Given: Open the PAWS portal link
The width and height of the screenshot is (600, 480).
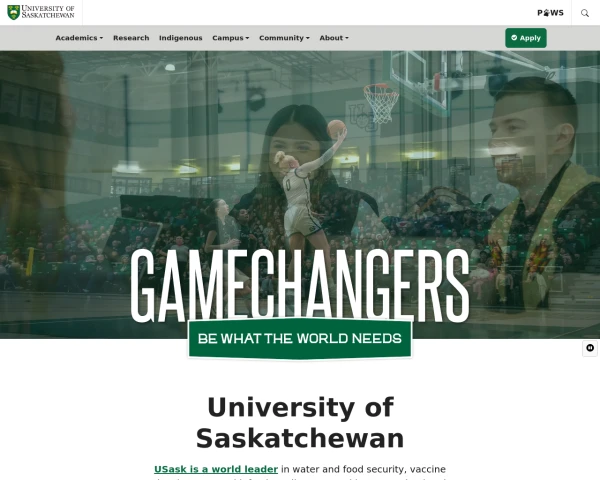Looking at the screenshot, I should click(550, 13).
